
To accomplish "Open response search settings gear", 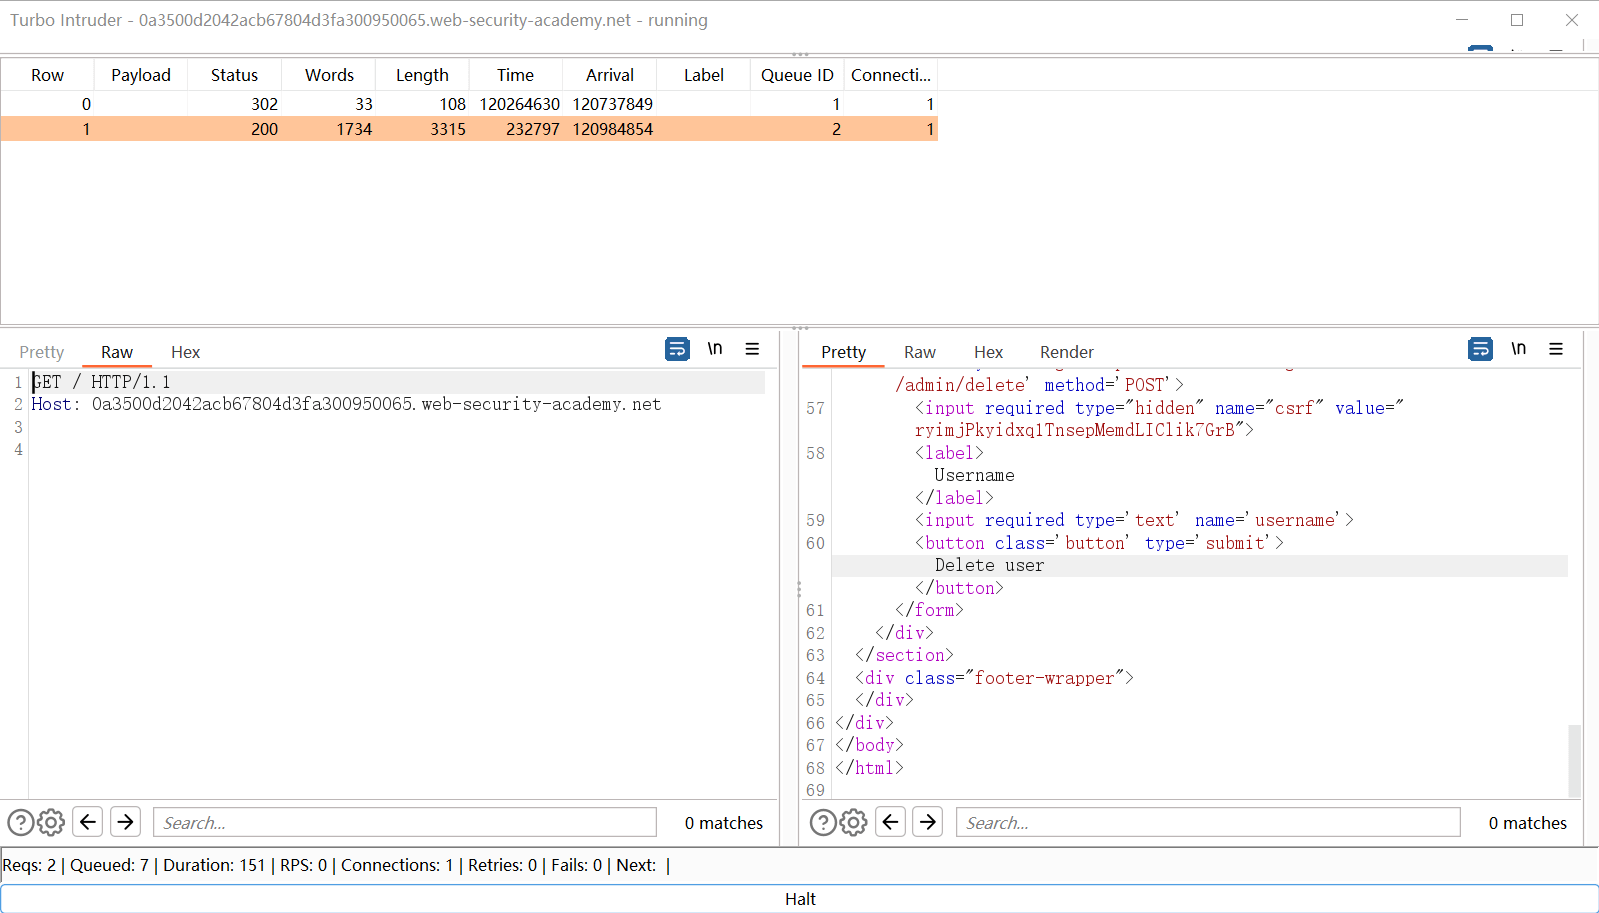I will (854, 823).
